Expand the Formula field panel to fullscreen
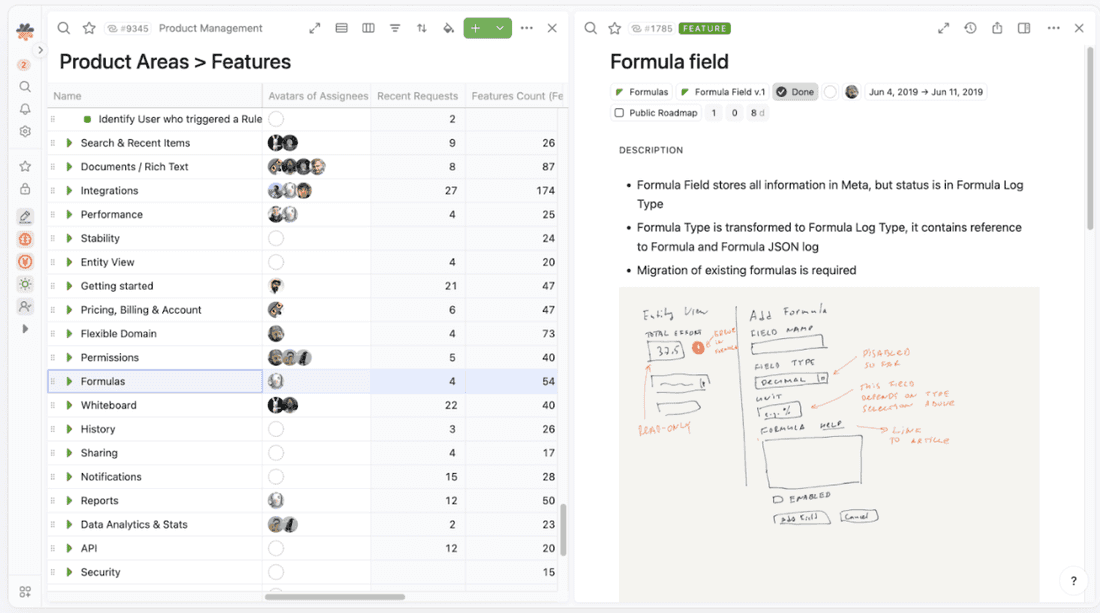 (x=943, y=28)
